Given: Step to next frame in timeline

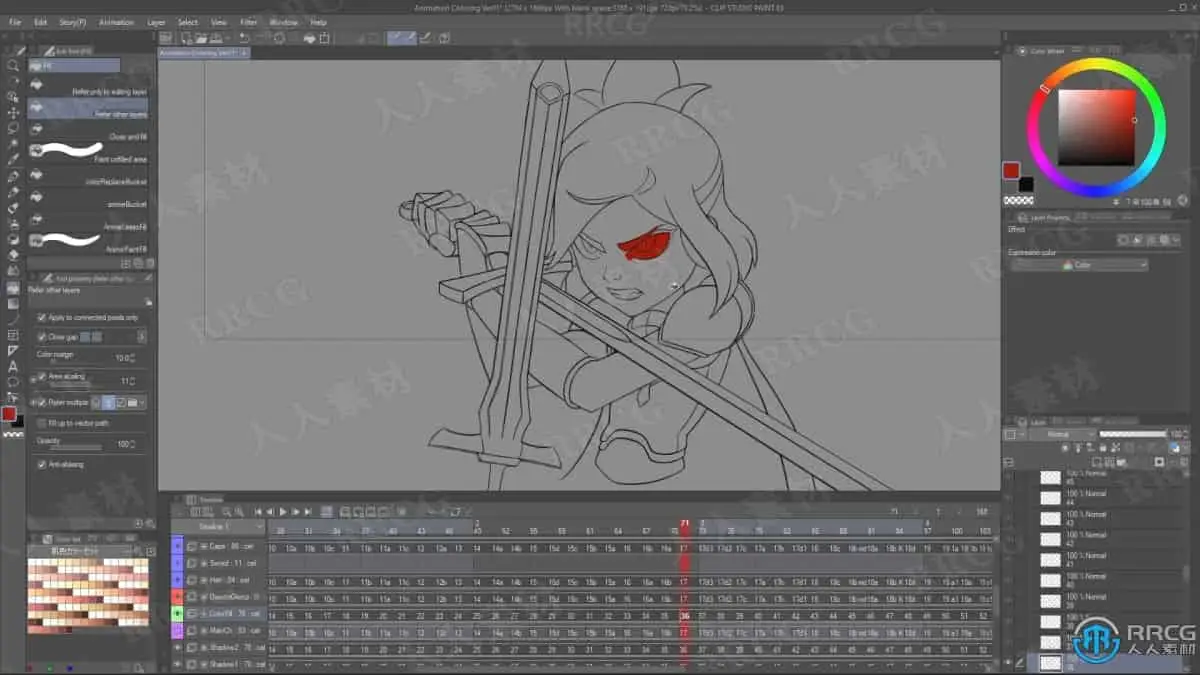Looking at the screenshot, I should (296, 511).
